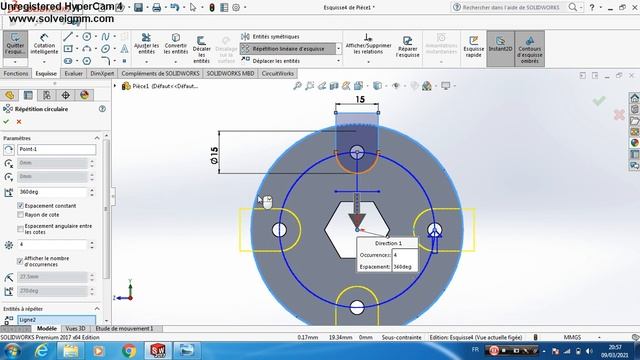Open help for Répétition circulaire

[102, 109]
